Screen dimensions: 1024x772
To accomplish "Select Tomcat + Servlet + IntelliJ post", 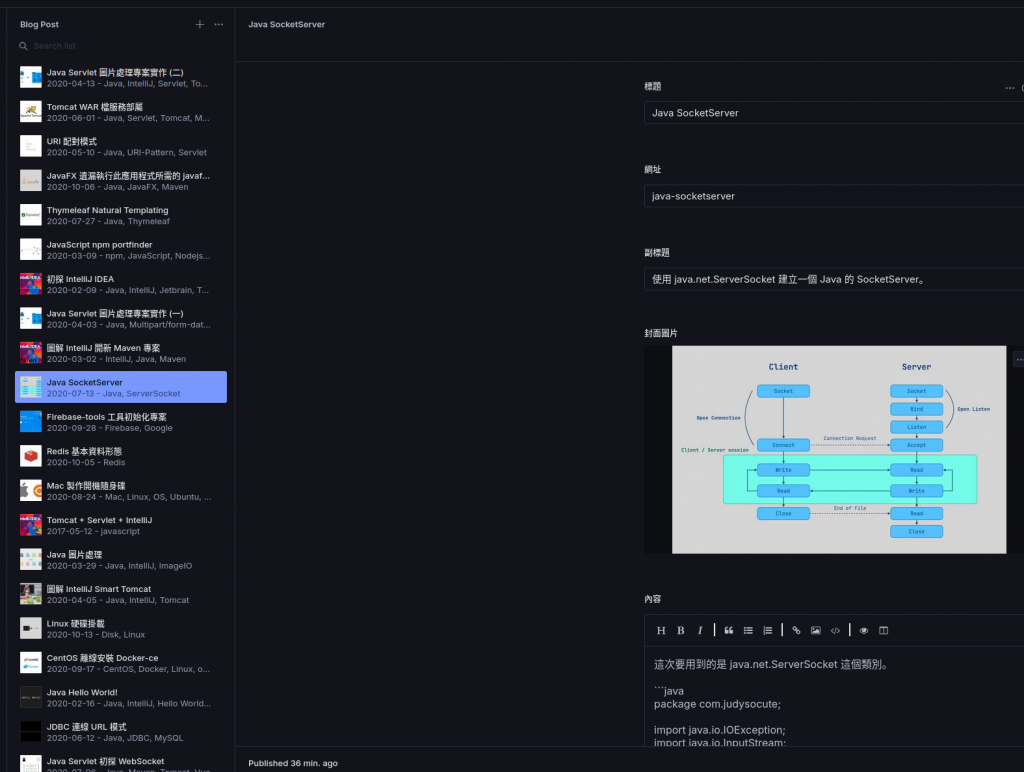I will point(121,525).
